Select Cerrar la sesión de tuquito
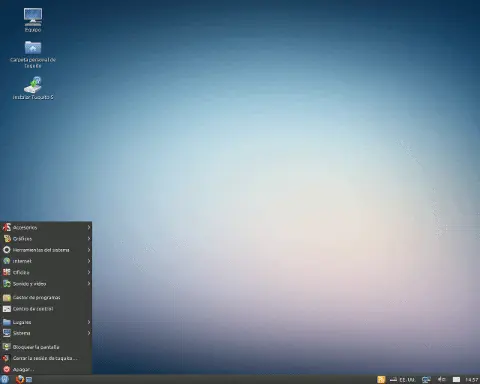Viewport: 480px width, 384px height. click(x=46, y=358)
